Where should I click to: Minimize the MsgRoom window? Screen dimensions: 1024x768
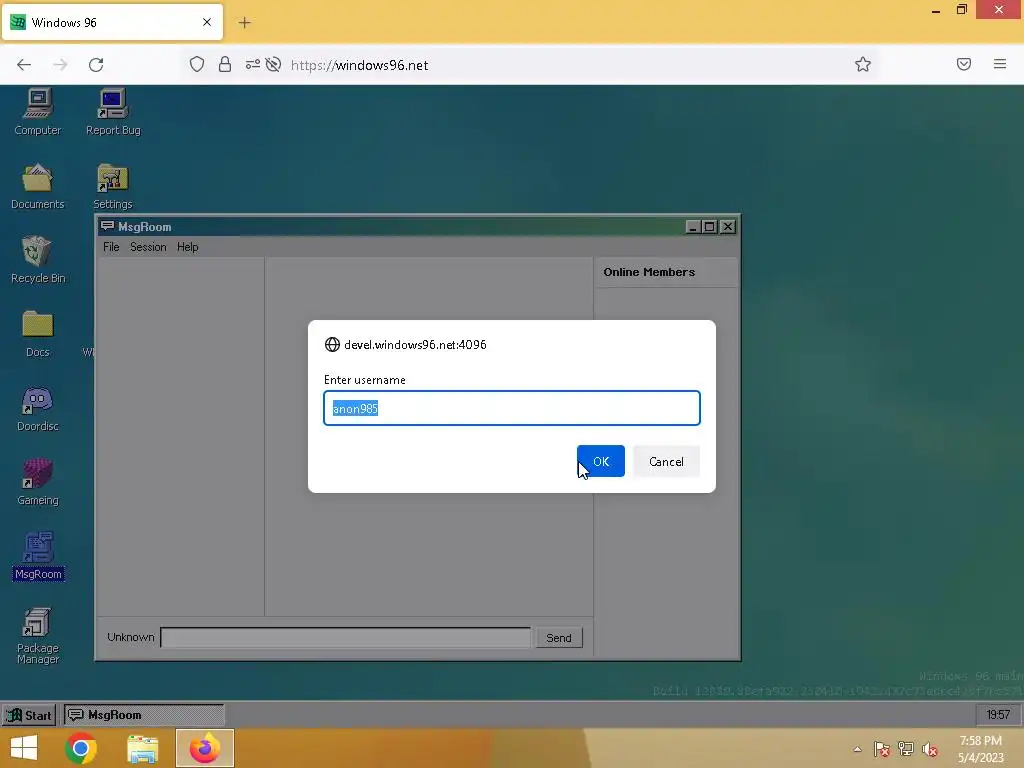pyautogui.click(x=693, y=227)
